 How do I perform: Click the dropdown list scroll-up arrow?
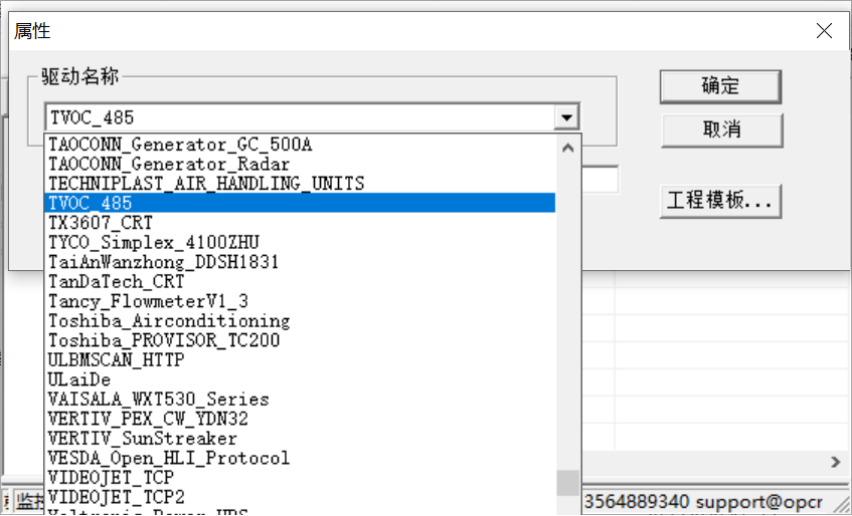(x=568, y=148)
